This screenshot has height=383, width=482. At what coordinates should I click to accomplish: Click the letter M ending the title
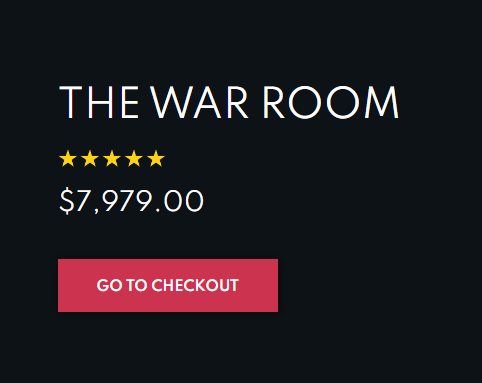click(x=382, y=102)
